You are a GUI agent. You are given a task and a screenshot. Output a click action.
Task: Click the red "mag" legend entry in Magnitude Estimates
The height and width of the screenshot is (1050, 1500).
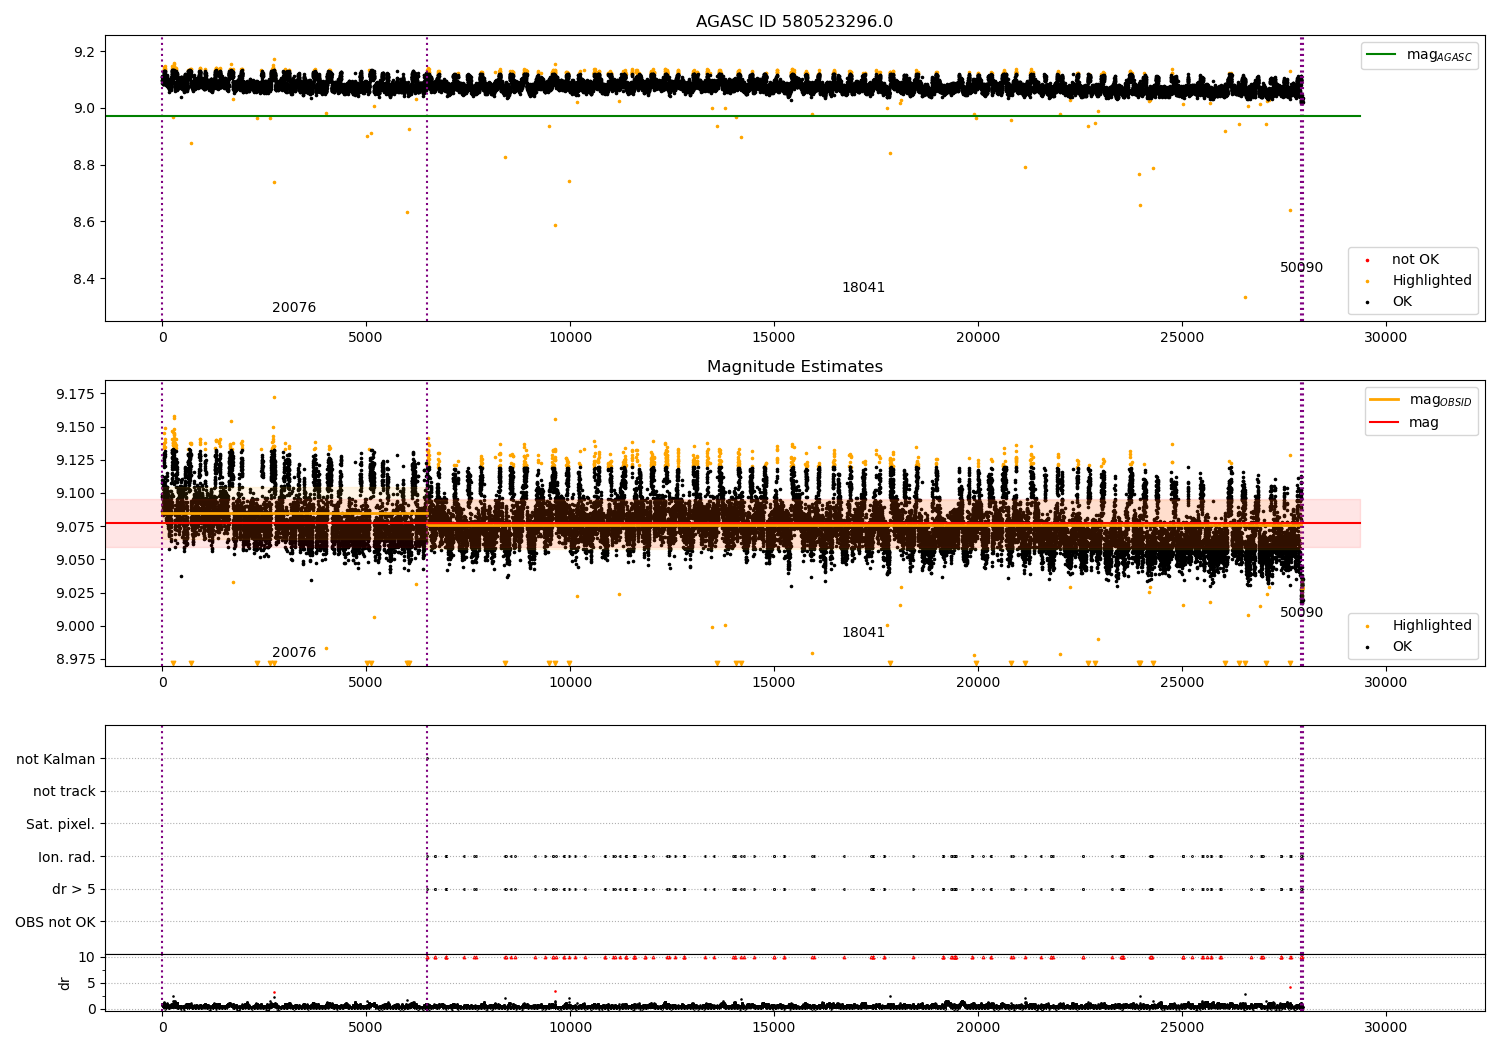(1405, 422)
